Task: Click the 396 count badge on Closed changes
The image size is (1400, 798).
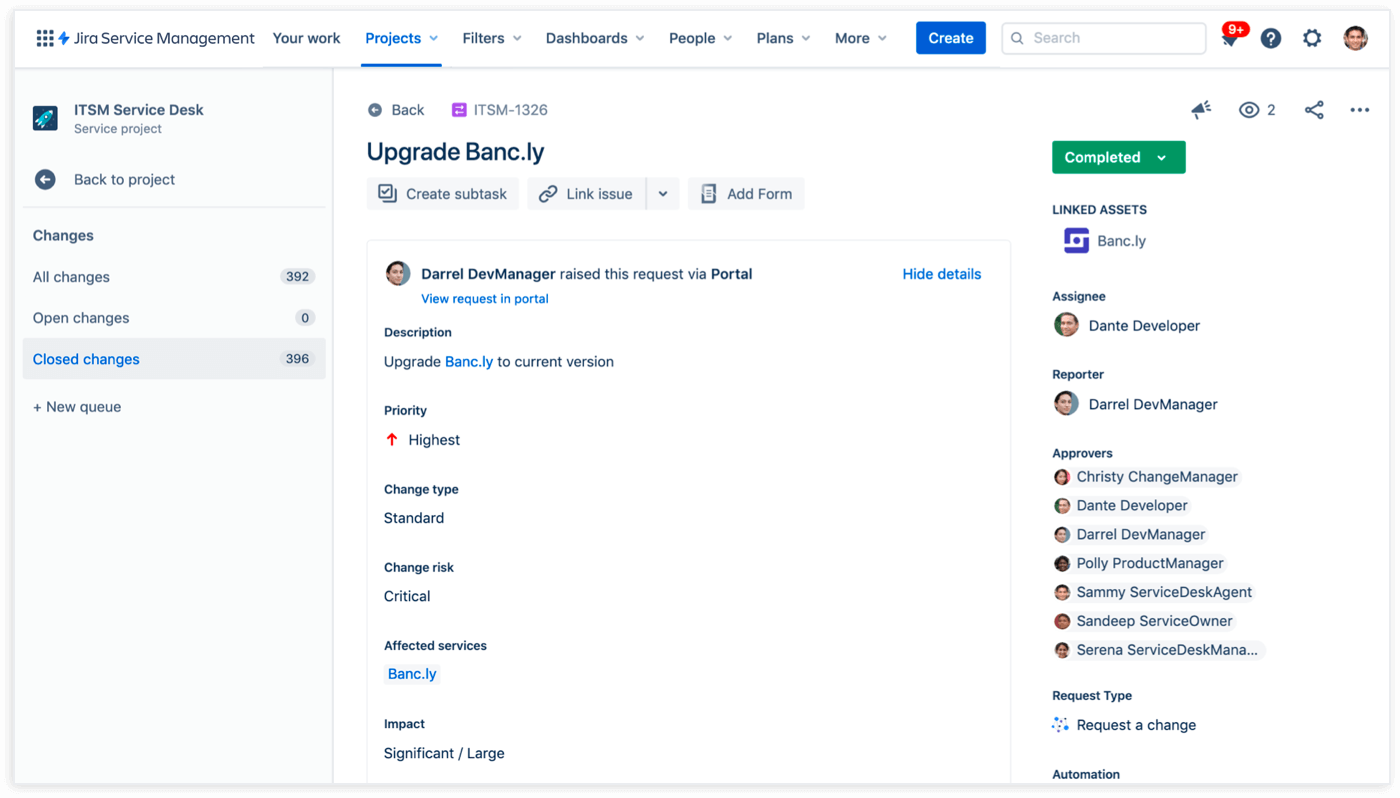Action: coord(297,359)
